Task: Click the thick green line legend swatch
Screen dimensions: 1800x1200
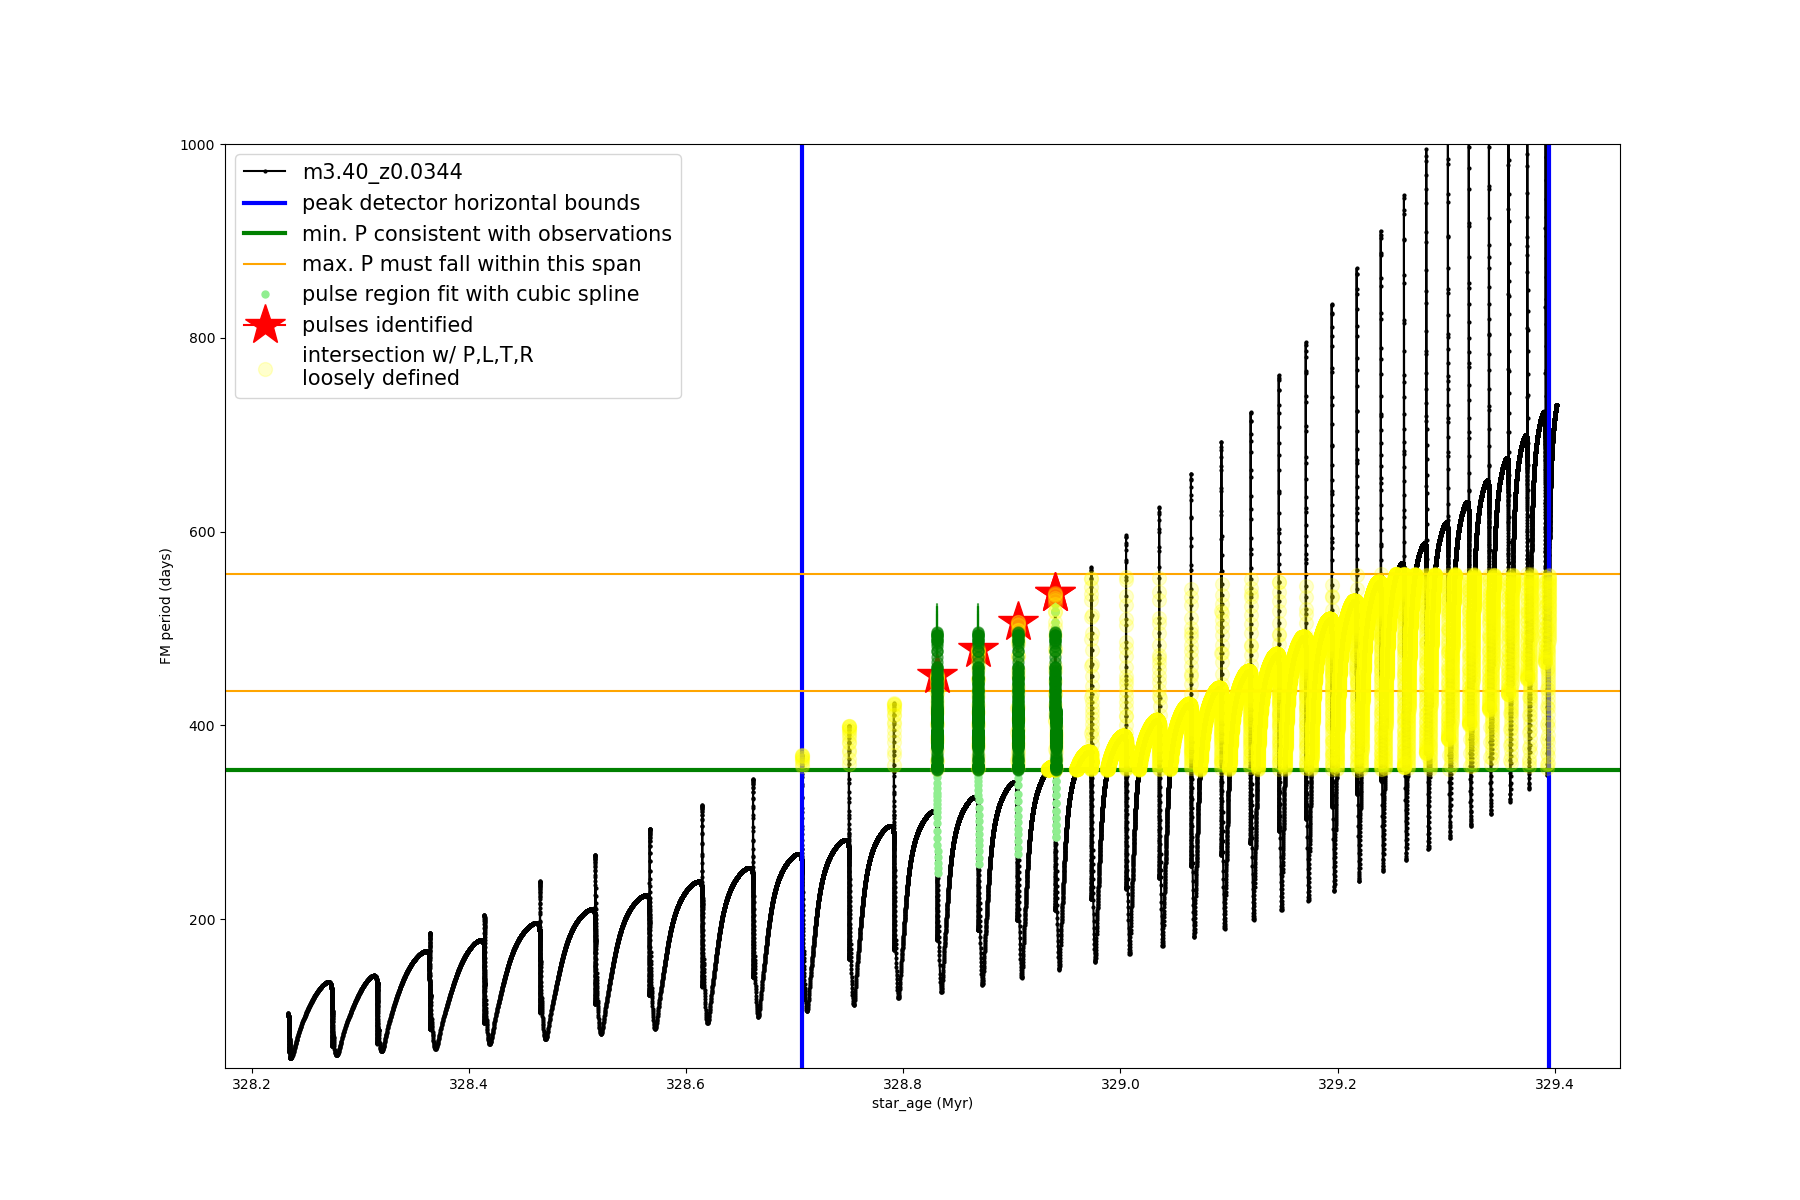Action: pyautogui.click(x=265, y=234)
